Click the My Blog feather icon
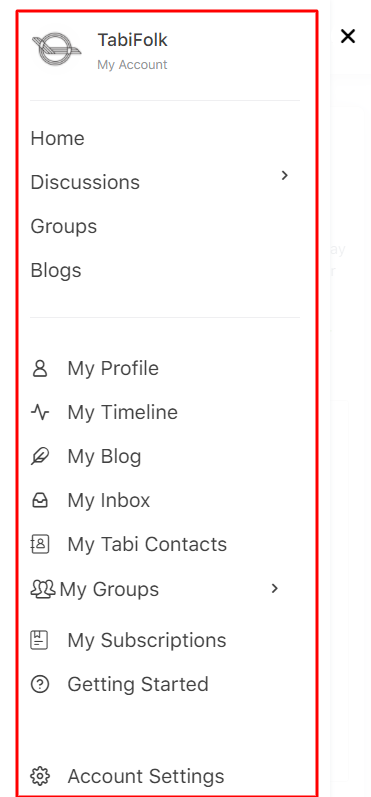The image size is (371, 797). (x=40, y=456)
